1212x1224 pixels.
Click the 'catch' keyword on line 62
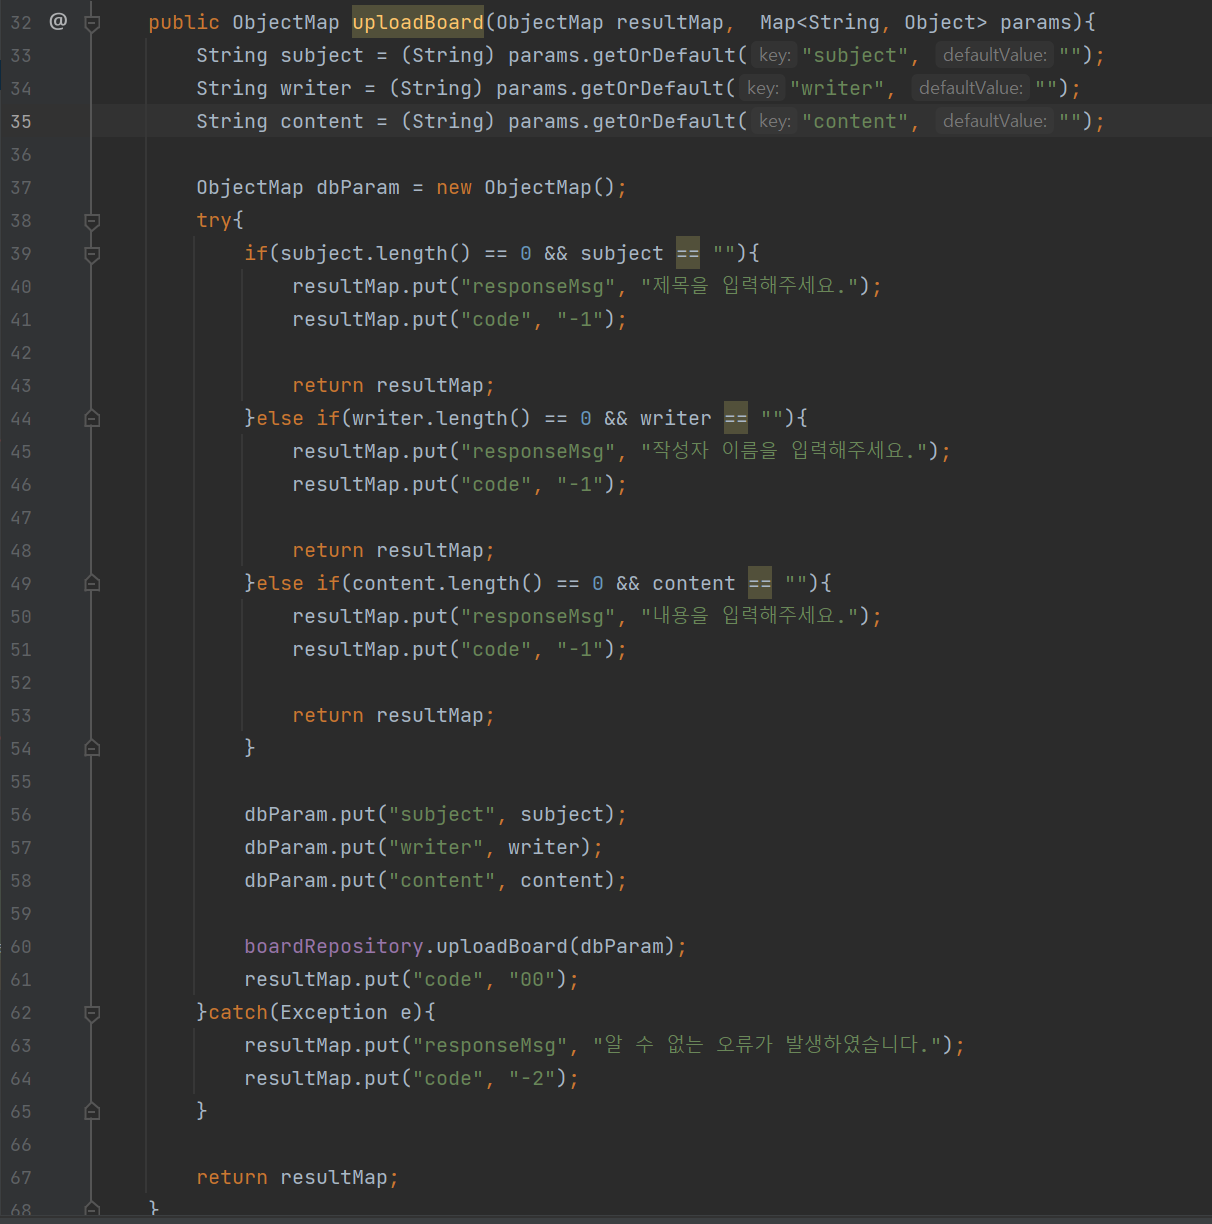238,1012
